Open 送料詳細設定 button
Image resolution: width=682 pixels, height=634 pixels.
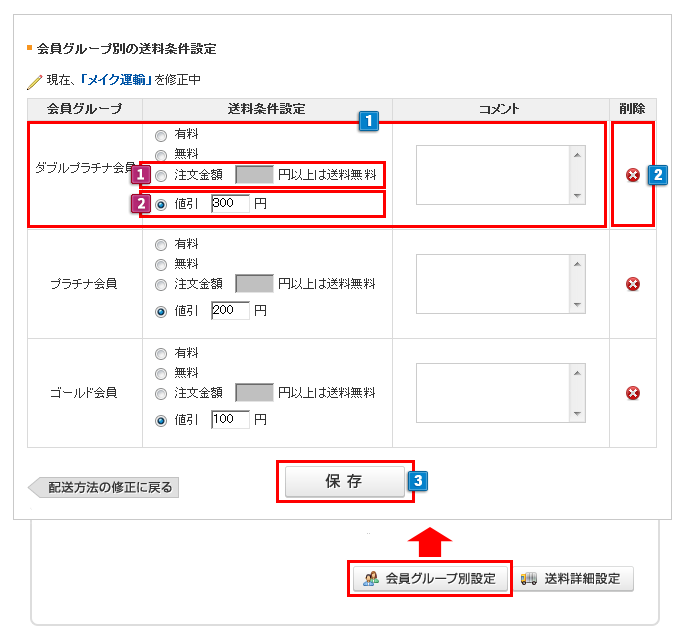coord(575,579)
